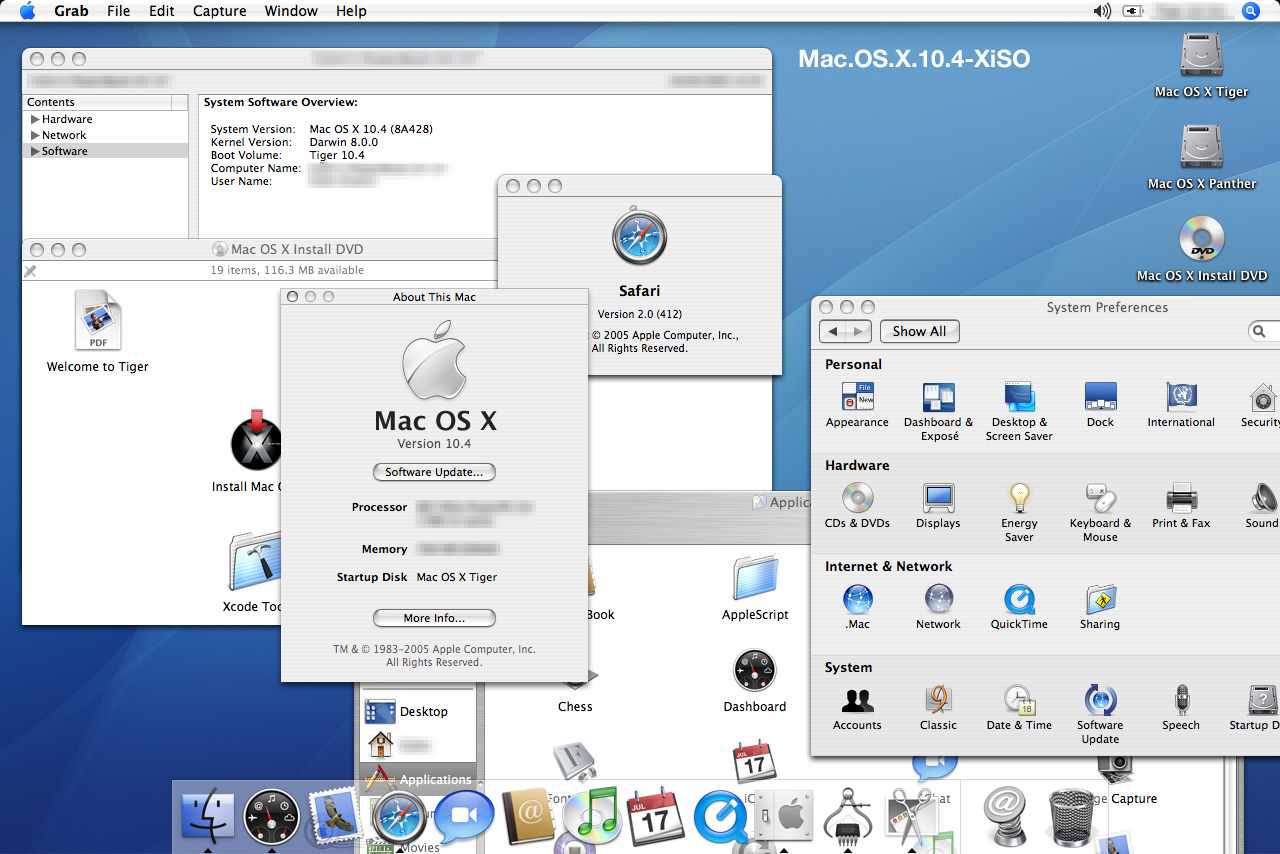Expand Hardware in the Contents list
Screen dimensions: 1280x854
[x=36, y=119]
